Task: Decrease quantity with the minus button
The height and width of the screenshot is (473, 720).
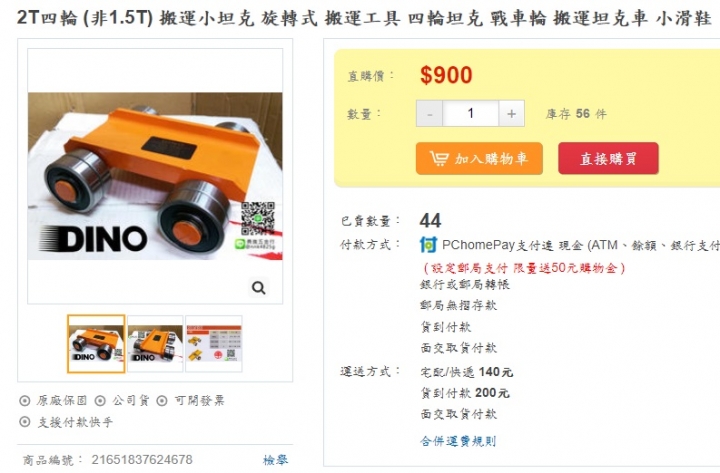Action: click(x=429, y=113)
